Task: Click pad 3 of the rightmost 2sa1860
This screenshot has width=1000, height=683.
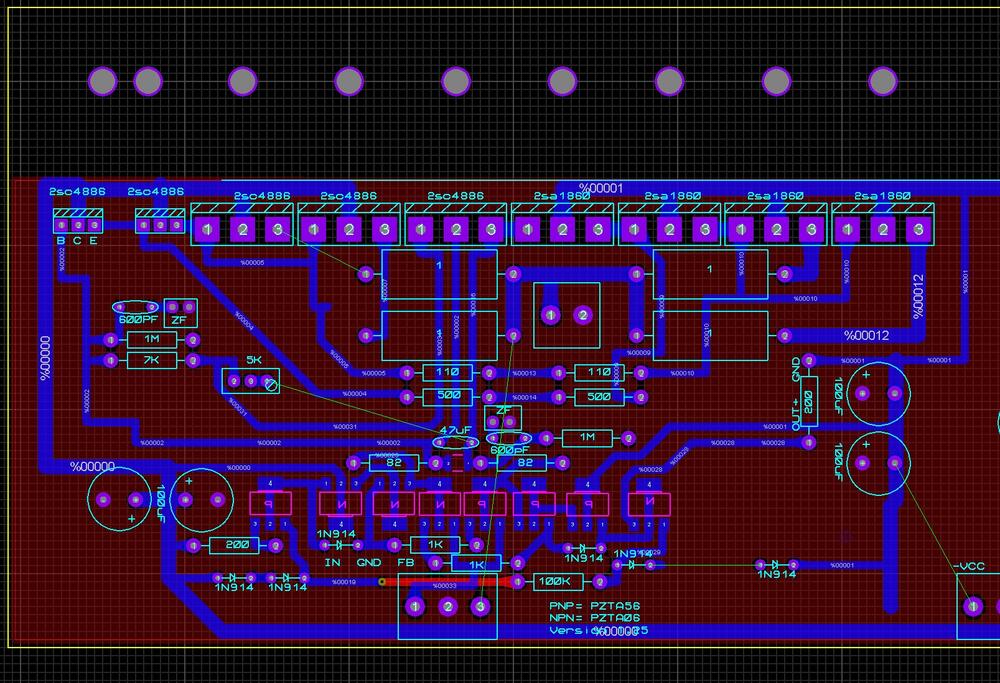Action: [915, 231]
